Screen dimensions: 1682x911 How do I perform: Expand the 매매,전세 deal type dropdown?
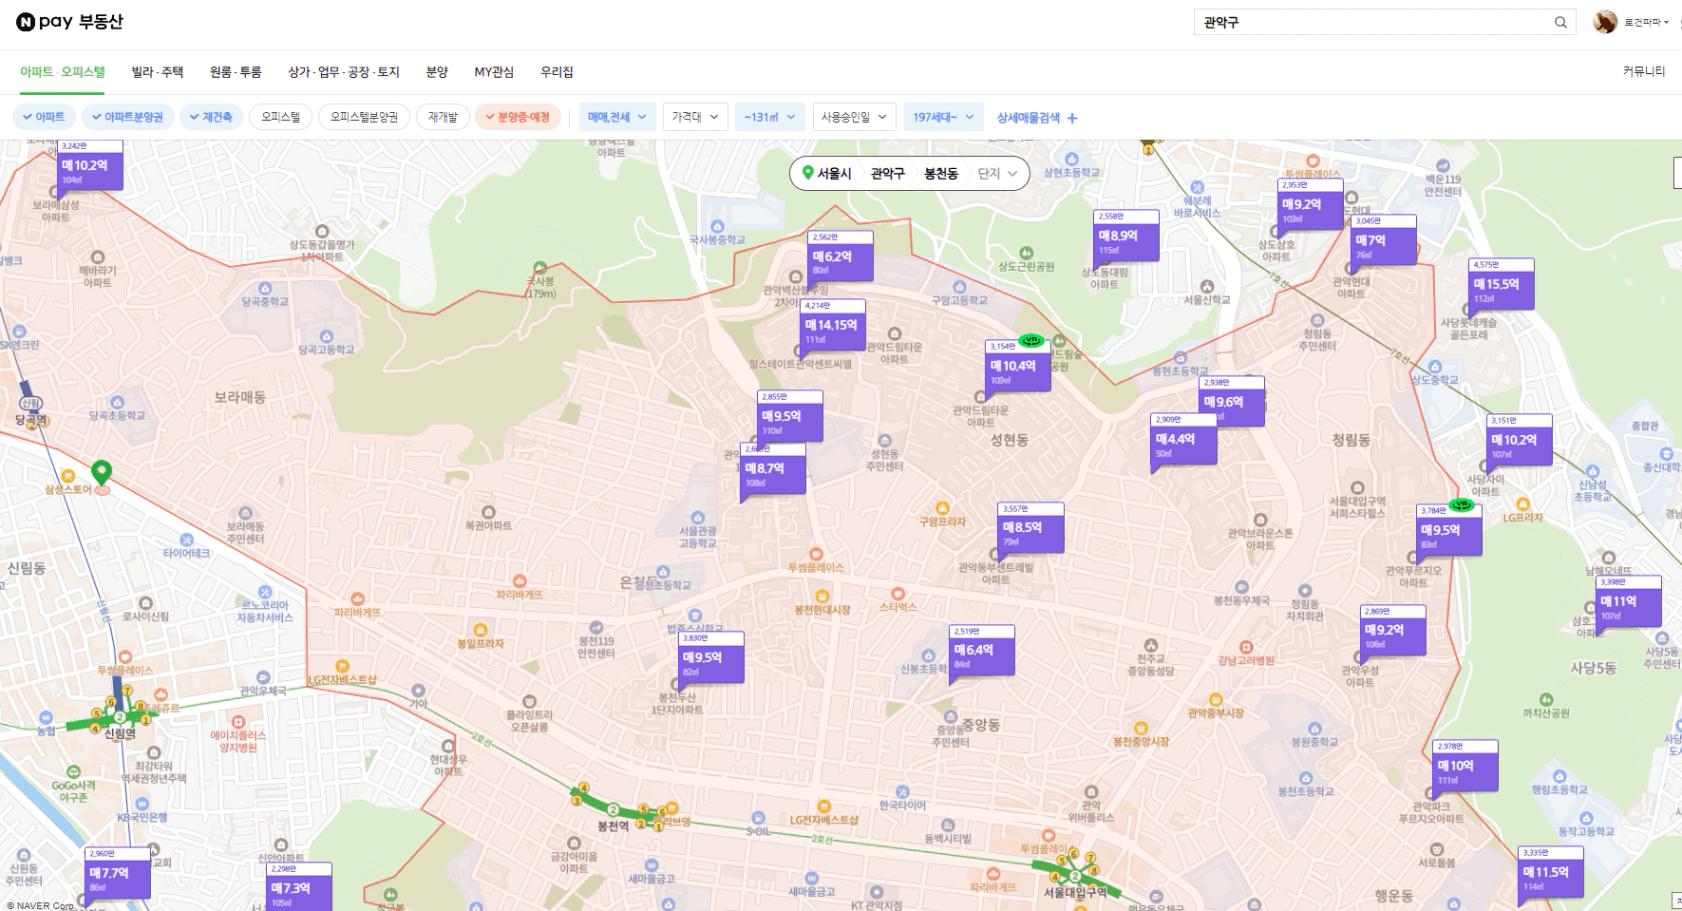tap(616, 117)
